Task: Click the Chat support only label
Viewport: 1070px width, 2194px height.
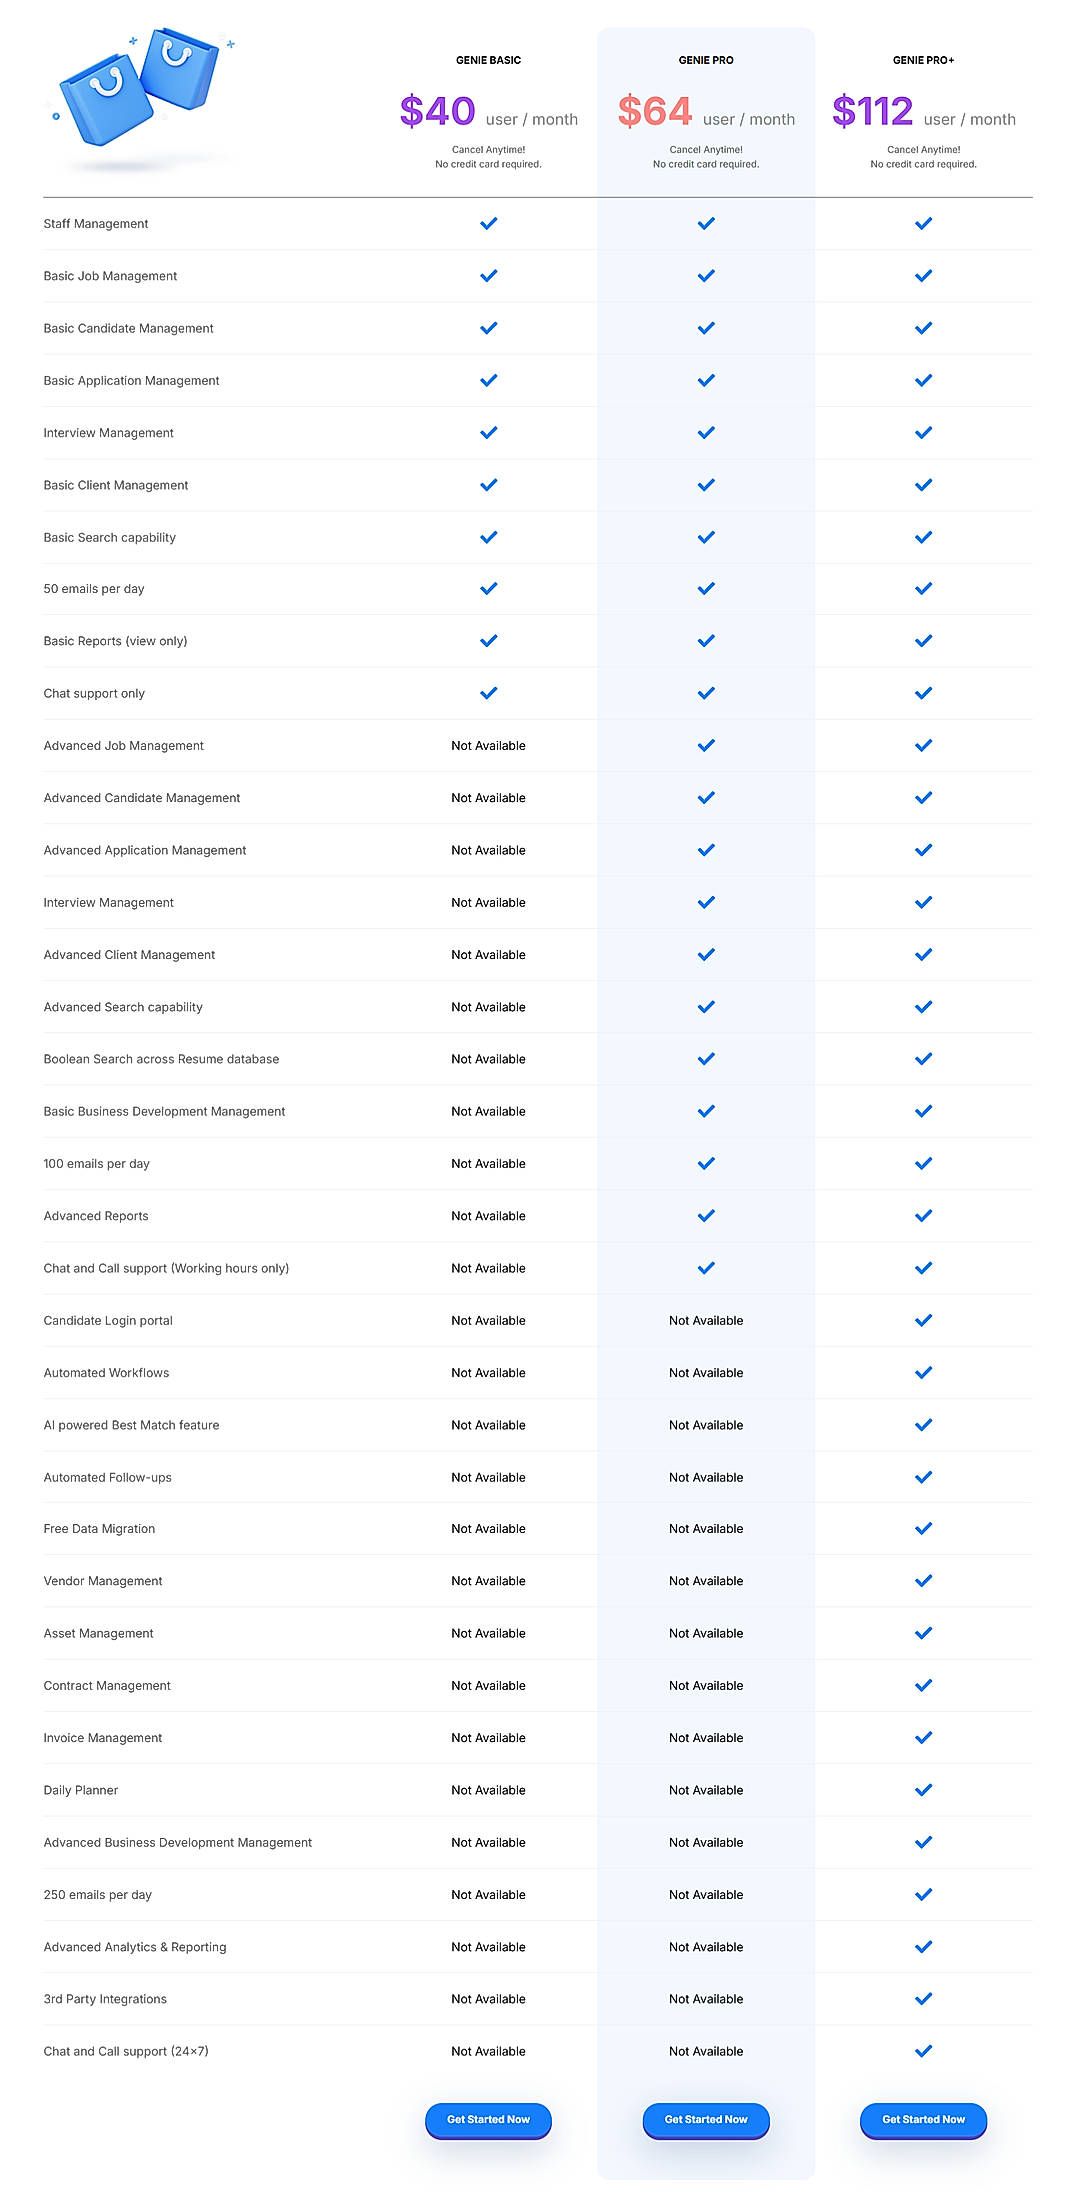Action: coord(94,693)
